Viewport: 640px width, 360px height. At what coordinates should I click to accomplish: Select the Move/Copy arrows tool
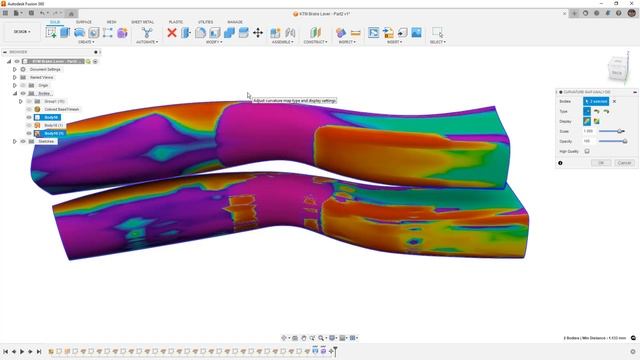(258, 33)
